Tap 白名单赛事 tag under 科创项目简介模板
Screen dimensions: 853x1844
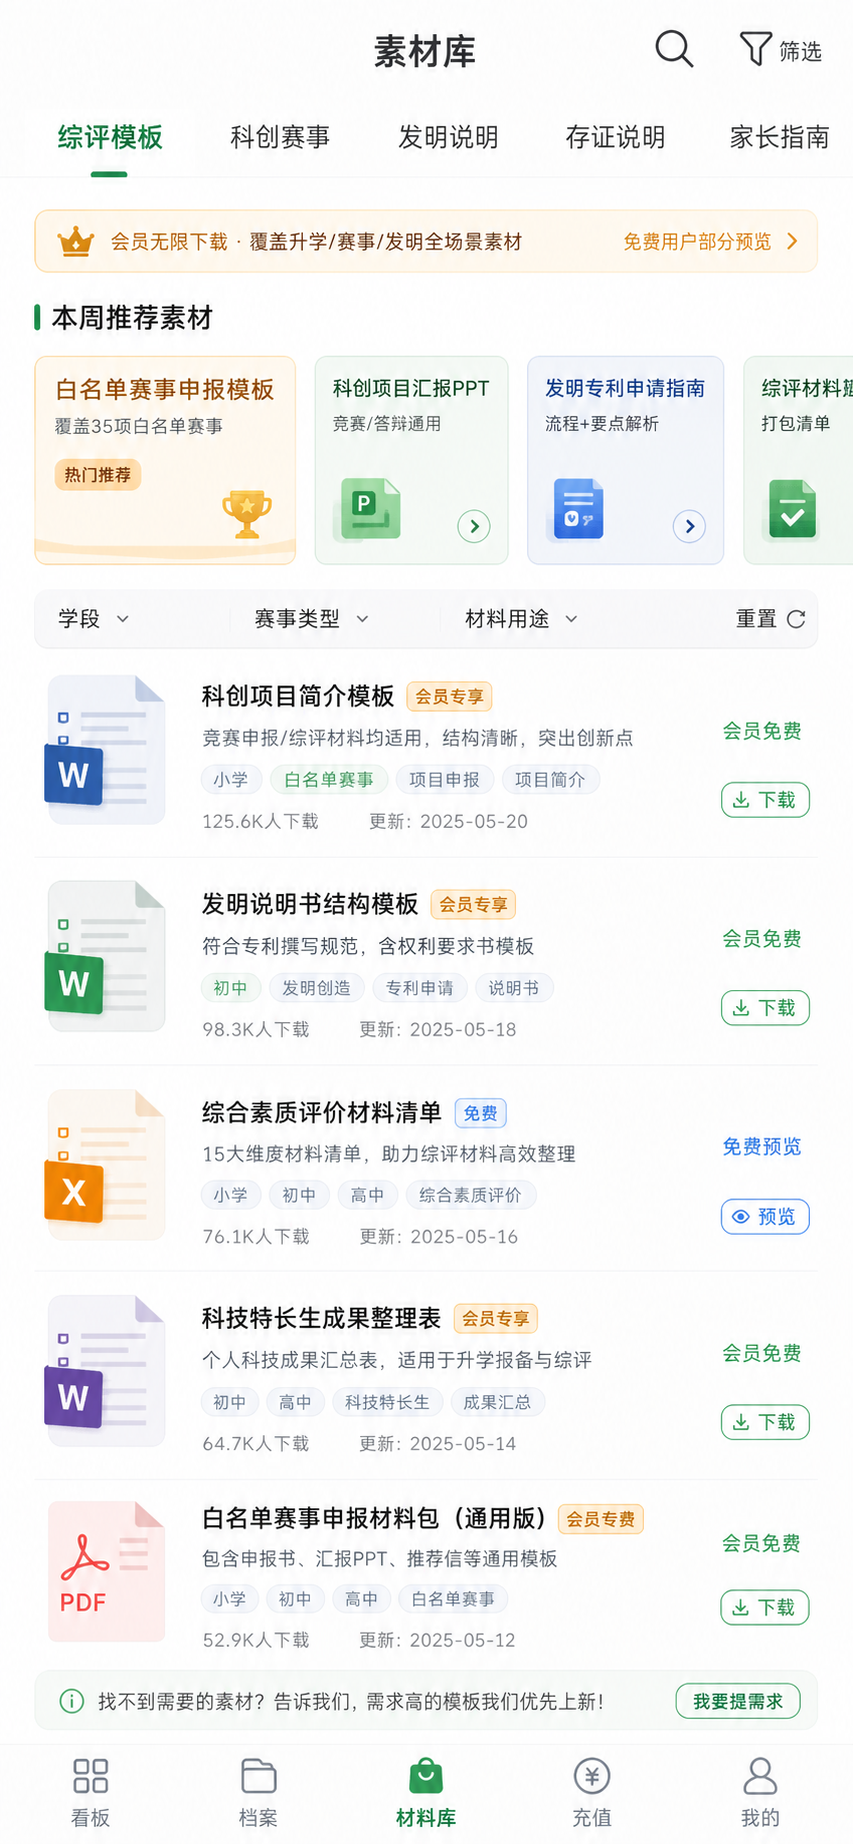[x=329, y=780]
